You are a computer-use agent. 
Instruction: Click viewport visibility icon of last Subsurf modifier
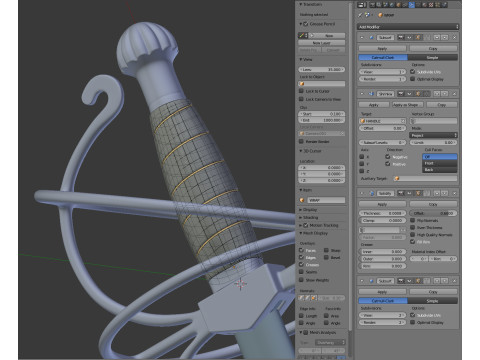(409, 281)
